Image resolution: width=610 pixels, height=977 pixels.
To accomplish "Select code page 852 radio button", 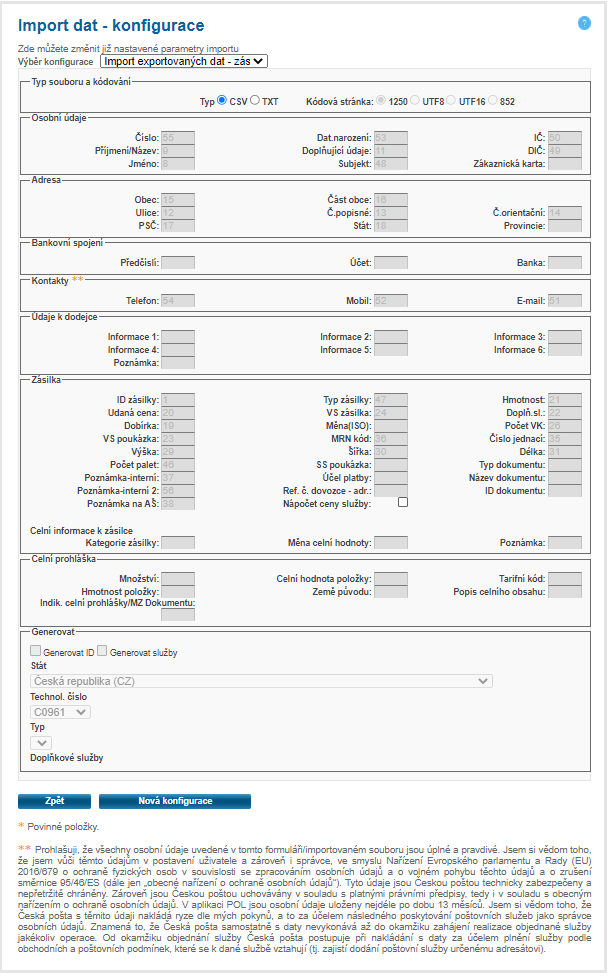I will click(x=492, y=101).
